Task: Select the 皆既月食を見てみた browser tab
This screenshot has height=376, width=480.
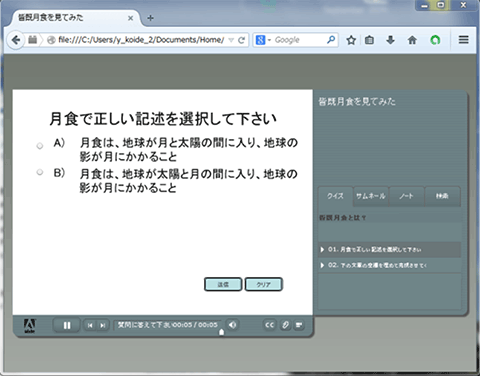Action: coord(76,18)
